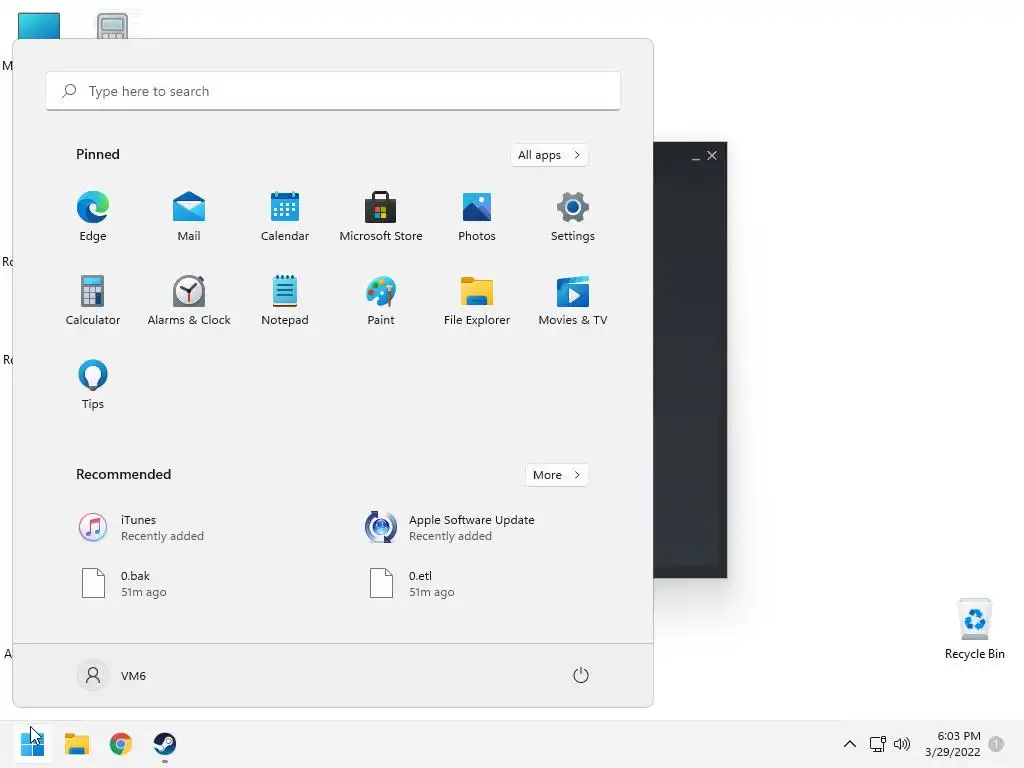1024x768 pixels.
Task: Open Settings from pinned apps
Action: (x=573, y=217)
